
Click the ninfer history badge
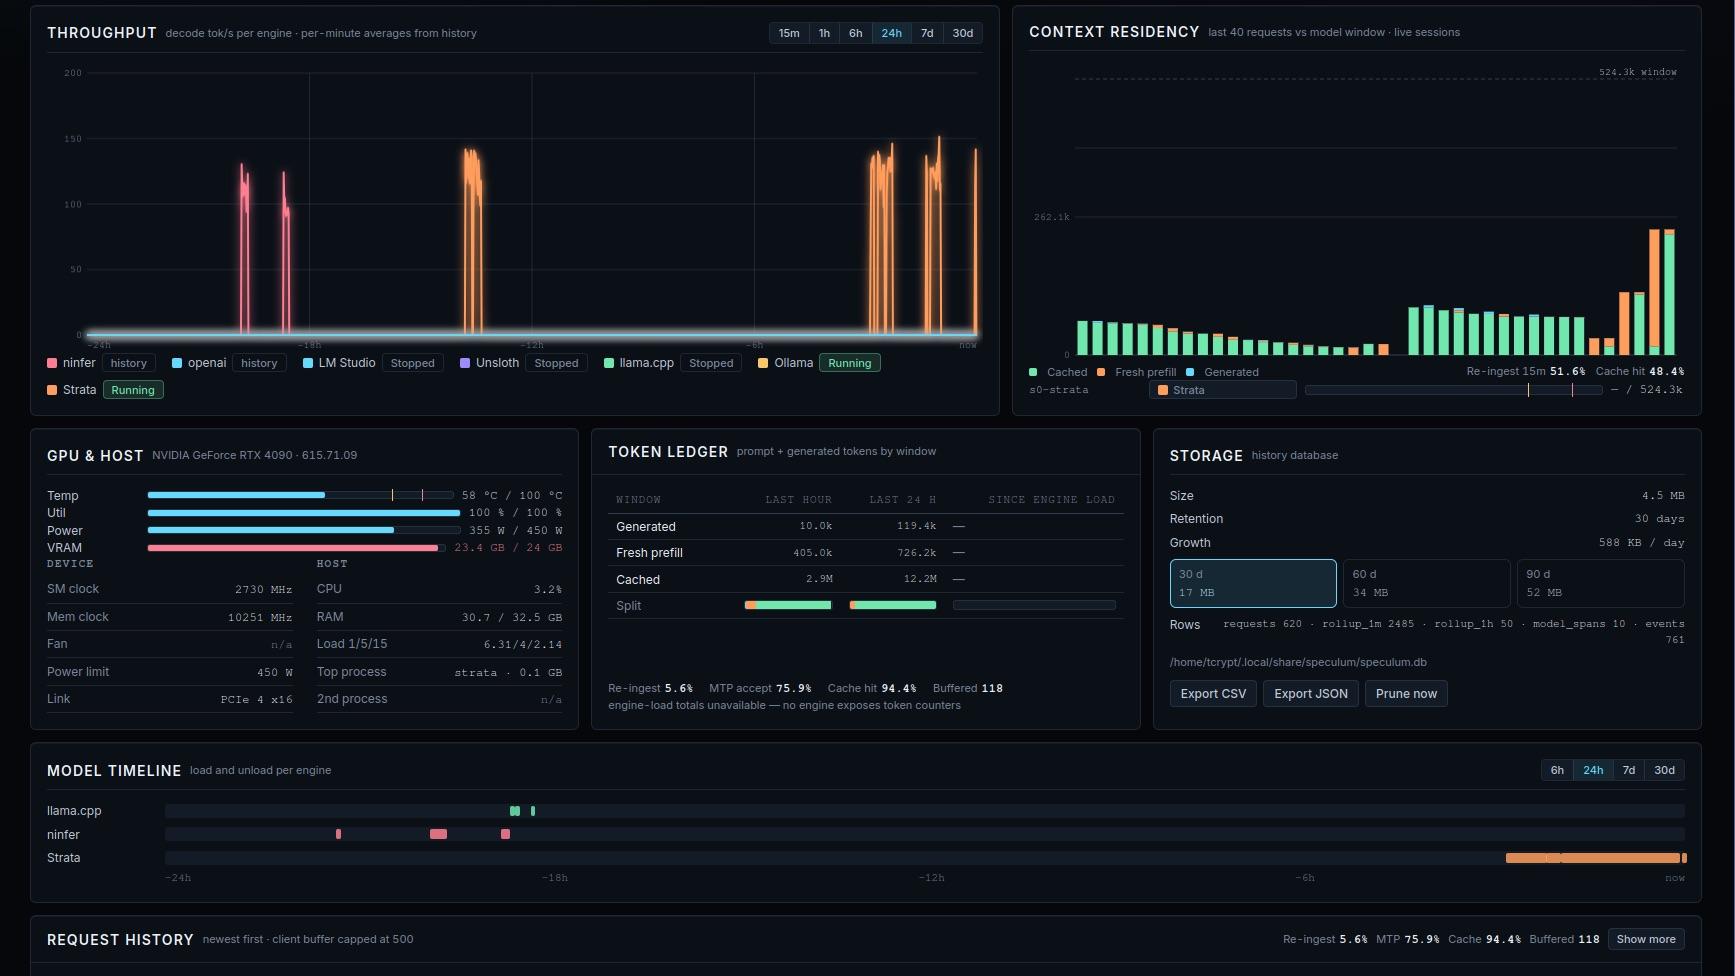[128, 363]
